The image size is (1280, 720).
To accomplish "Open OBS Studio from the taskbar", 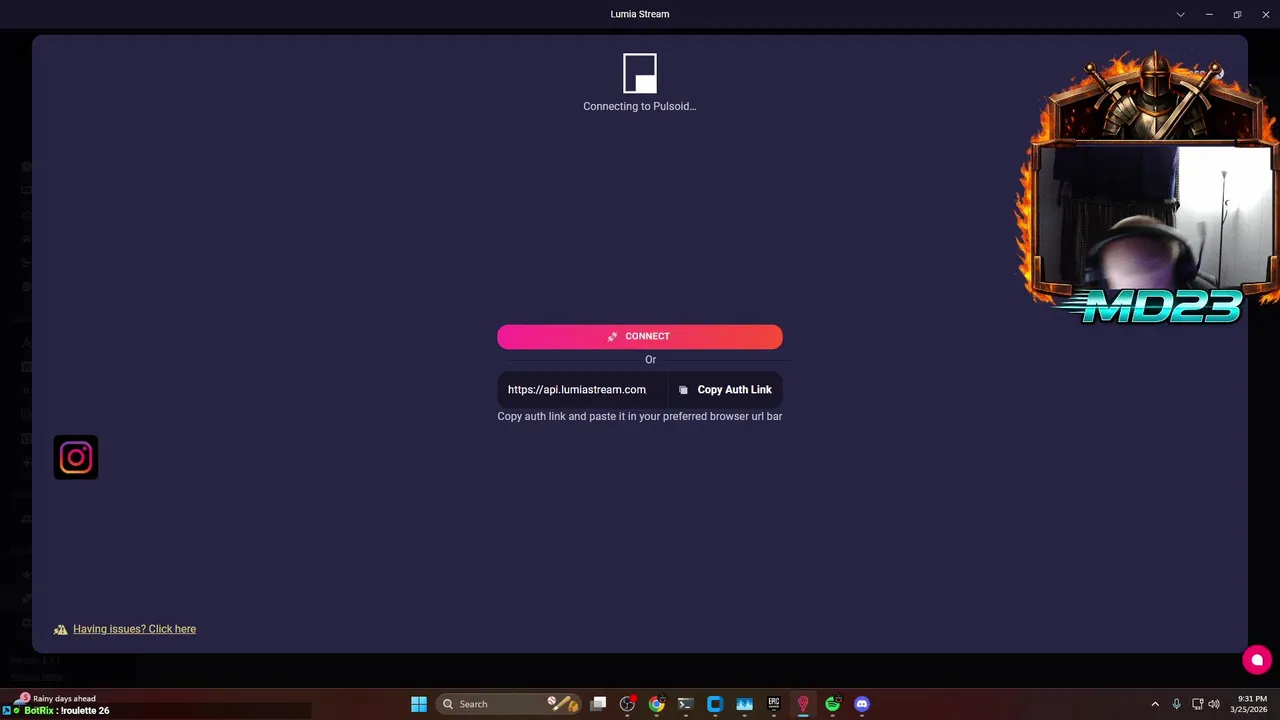I will pyautogui.click(x=627, y=704).
